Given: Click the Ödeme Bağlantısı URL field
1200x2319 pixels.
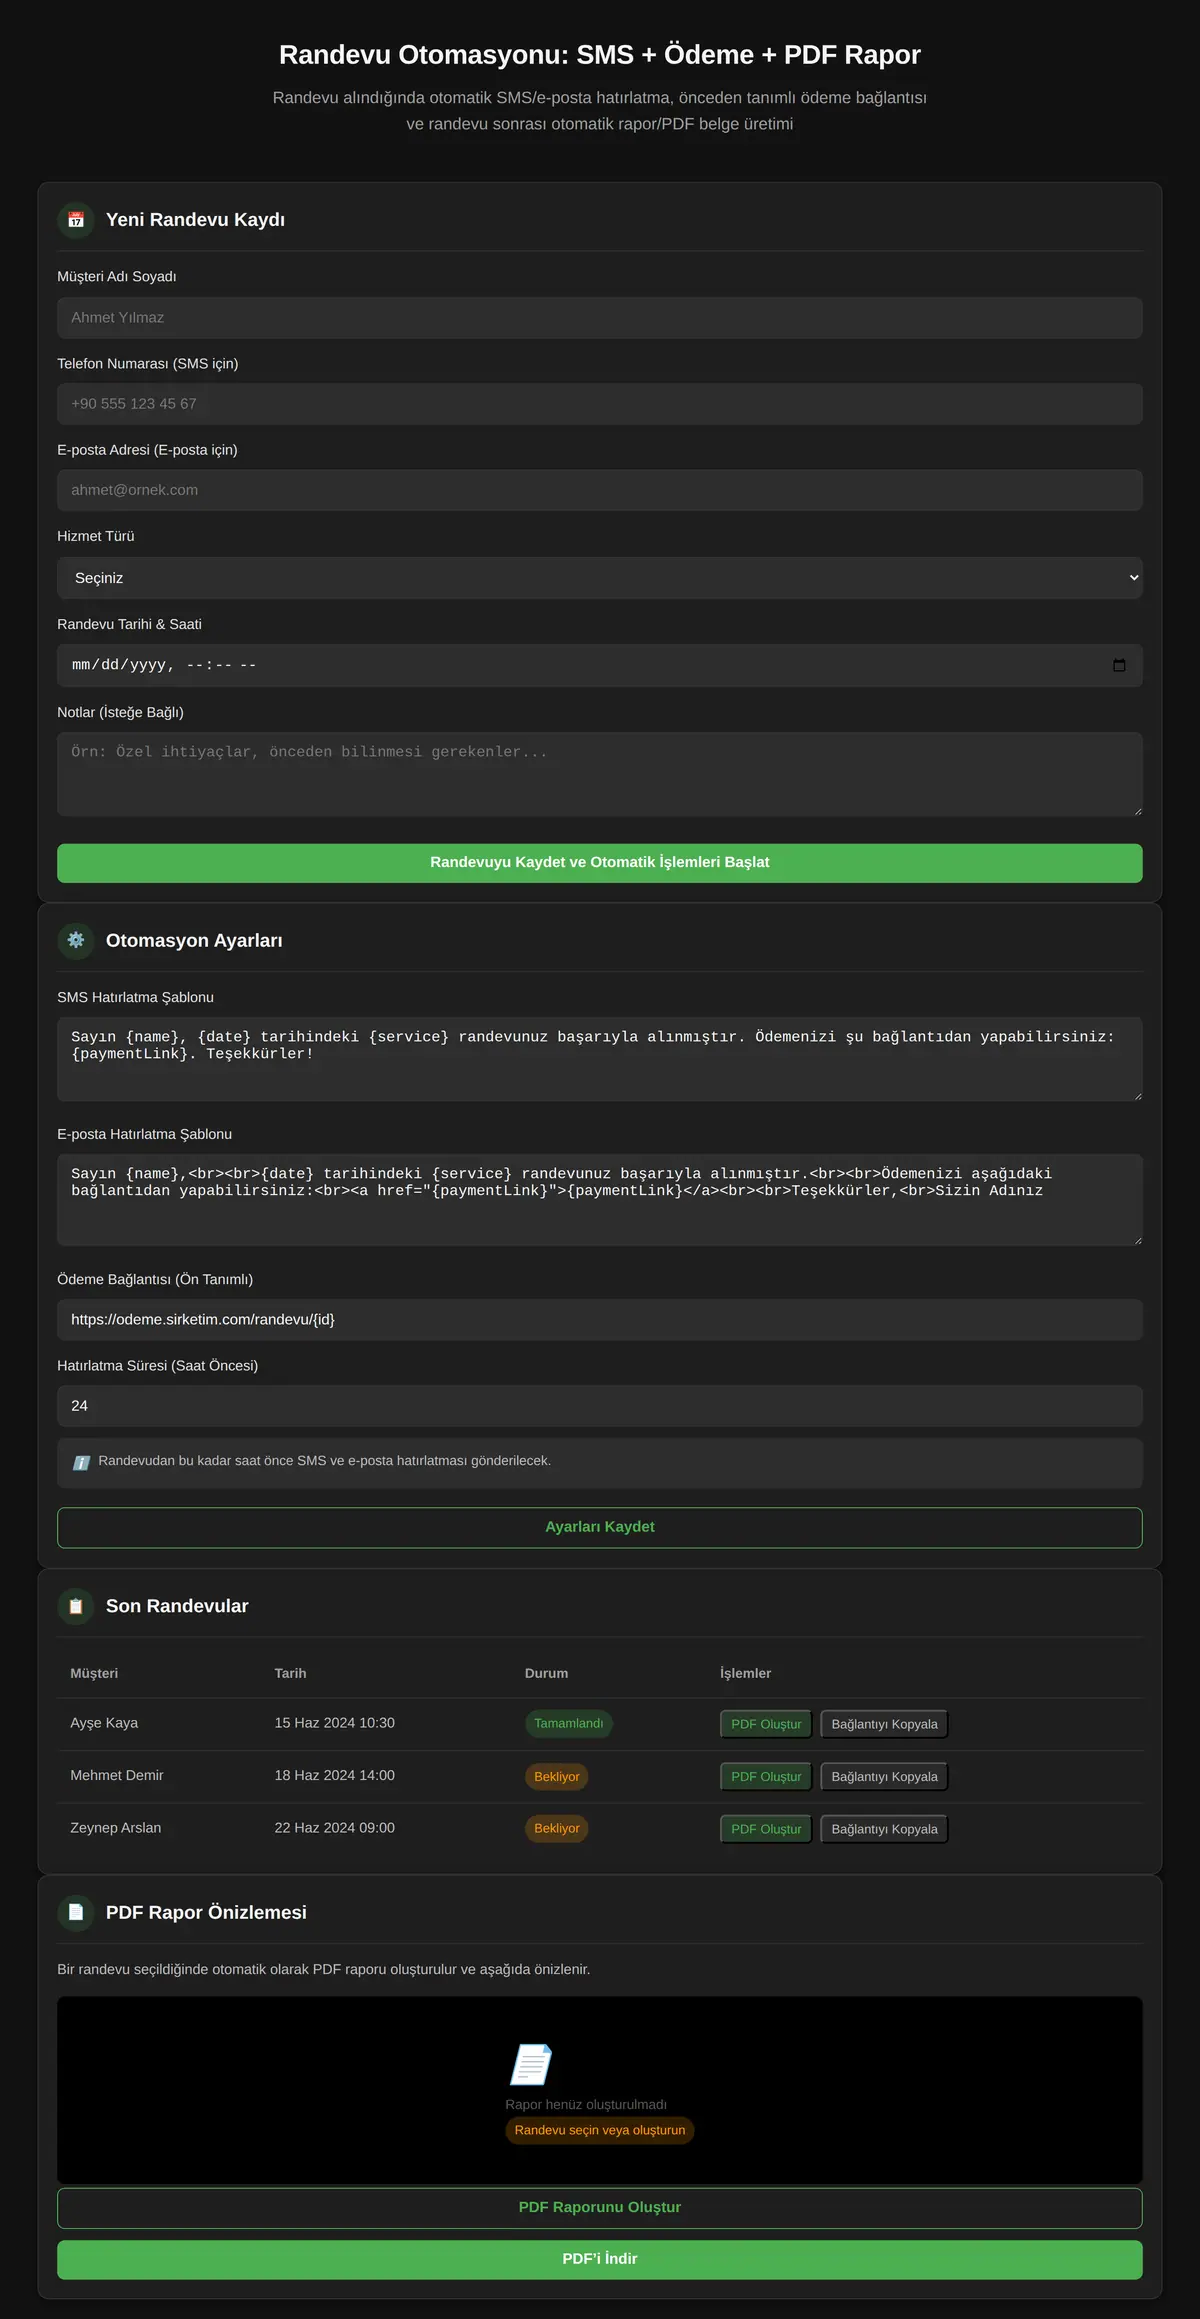Looking at the screenshot, I should 600,1320.
